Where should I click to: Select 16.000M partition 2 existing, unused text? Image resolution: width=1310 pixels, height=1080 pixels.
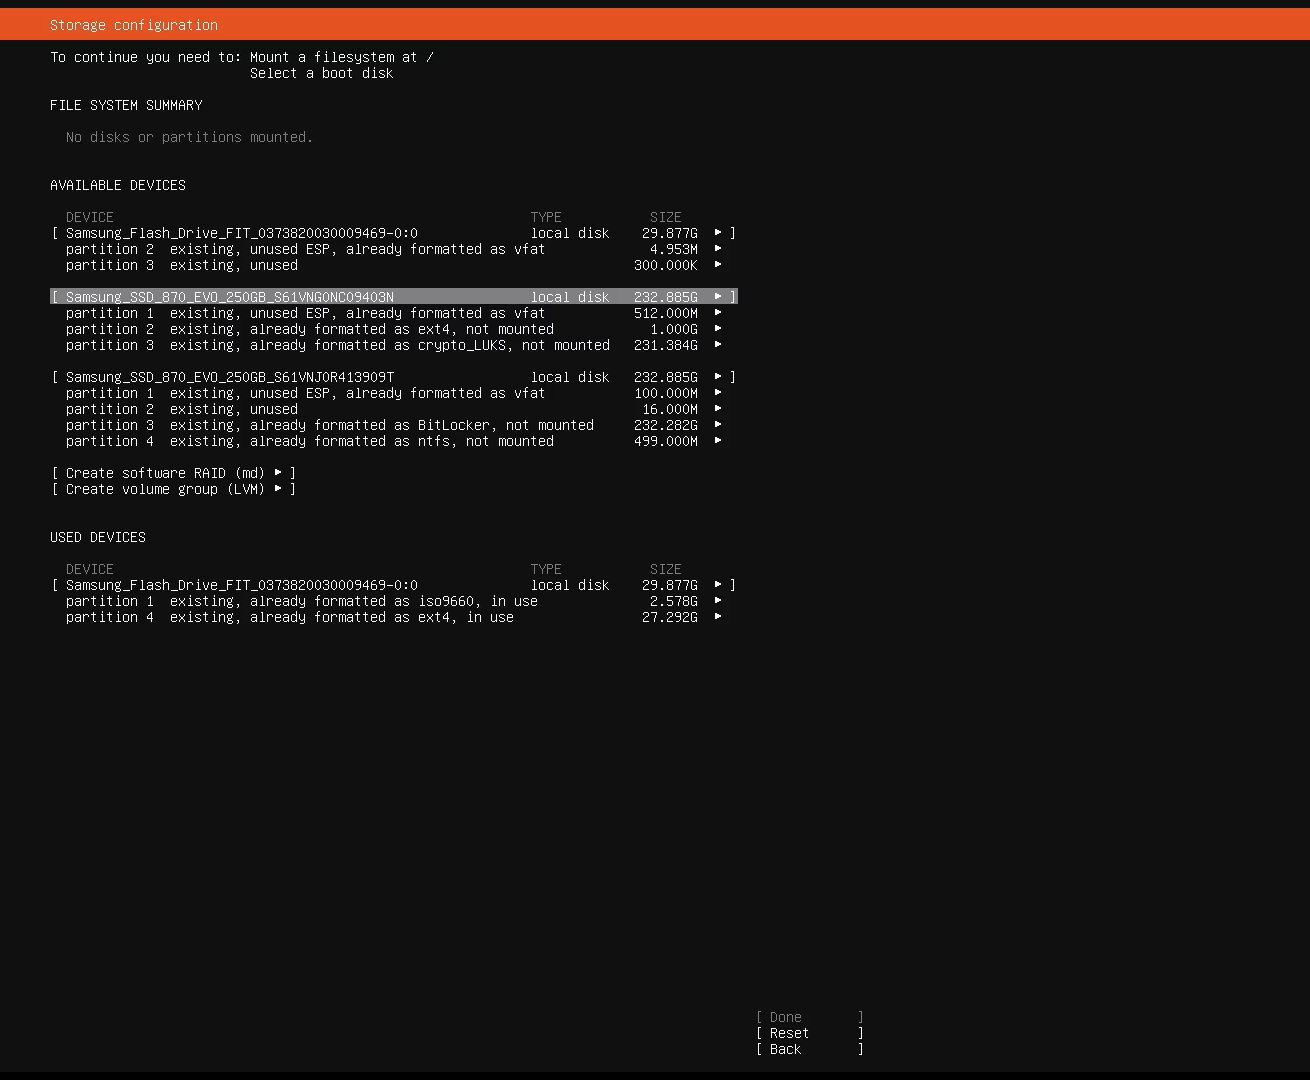(x=182, y=409)
